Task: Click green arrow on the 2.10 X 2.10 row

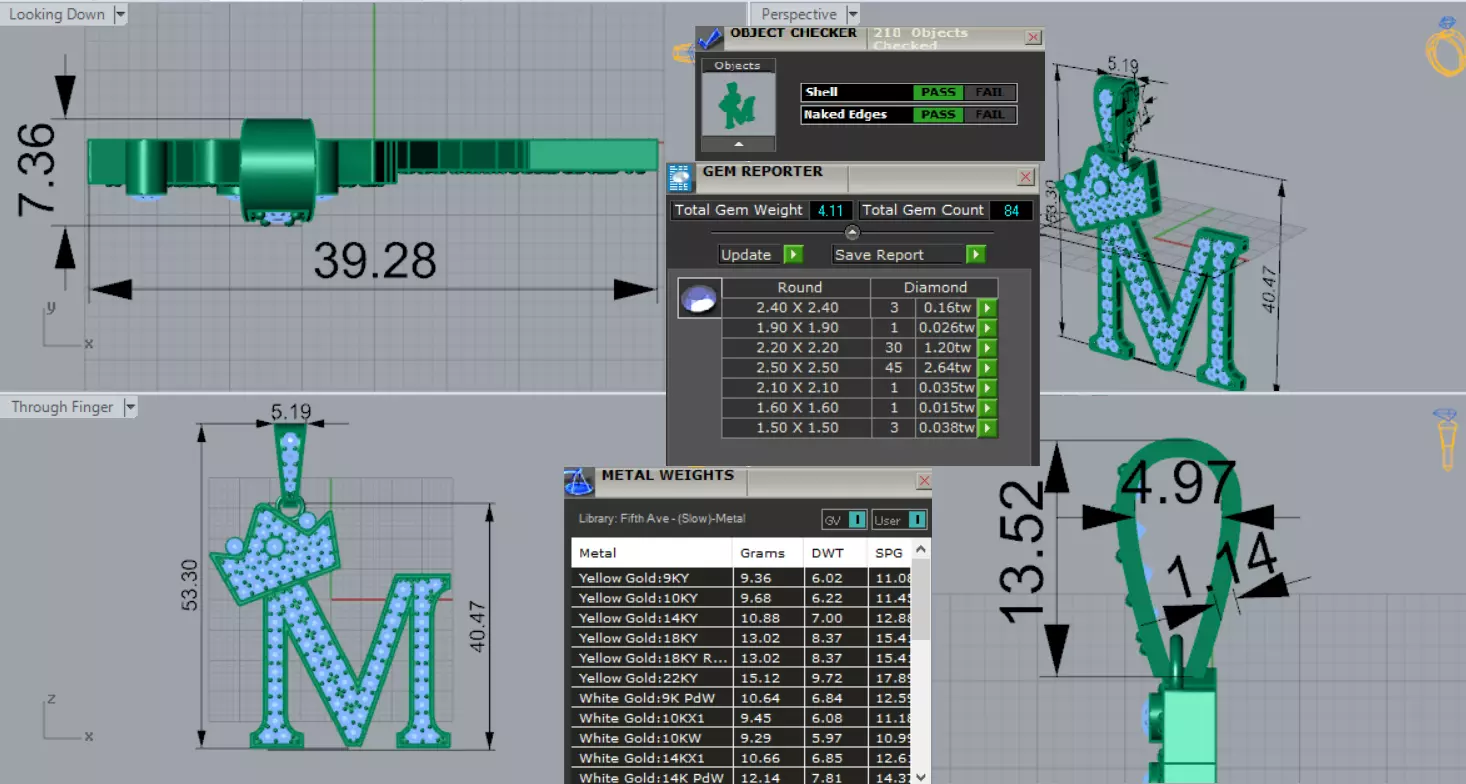Action: 987,388
